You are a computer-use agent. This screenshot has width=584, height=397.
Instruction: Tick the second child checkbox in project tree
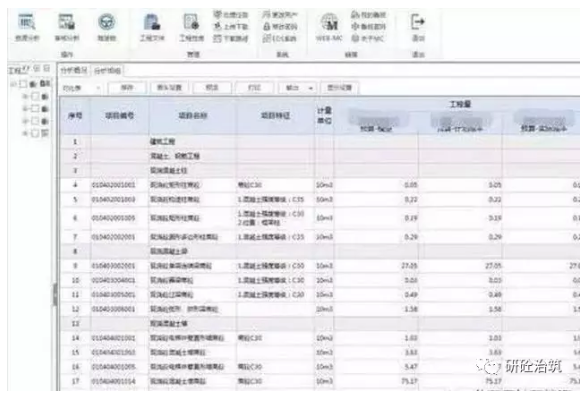click(x=35, y=109)
